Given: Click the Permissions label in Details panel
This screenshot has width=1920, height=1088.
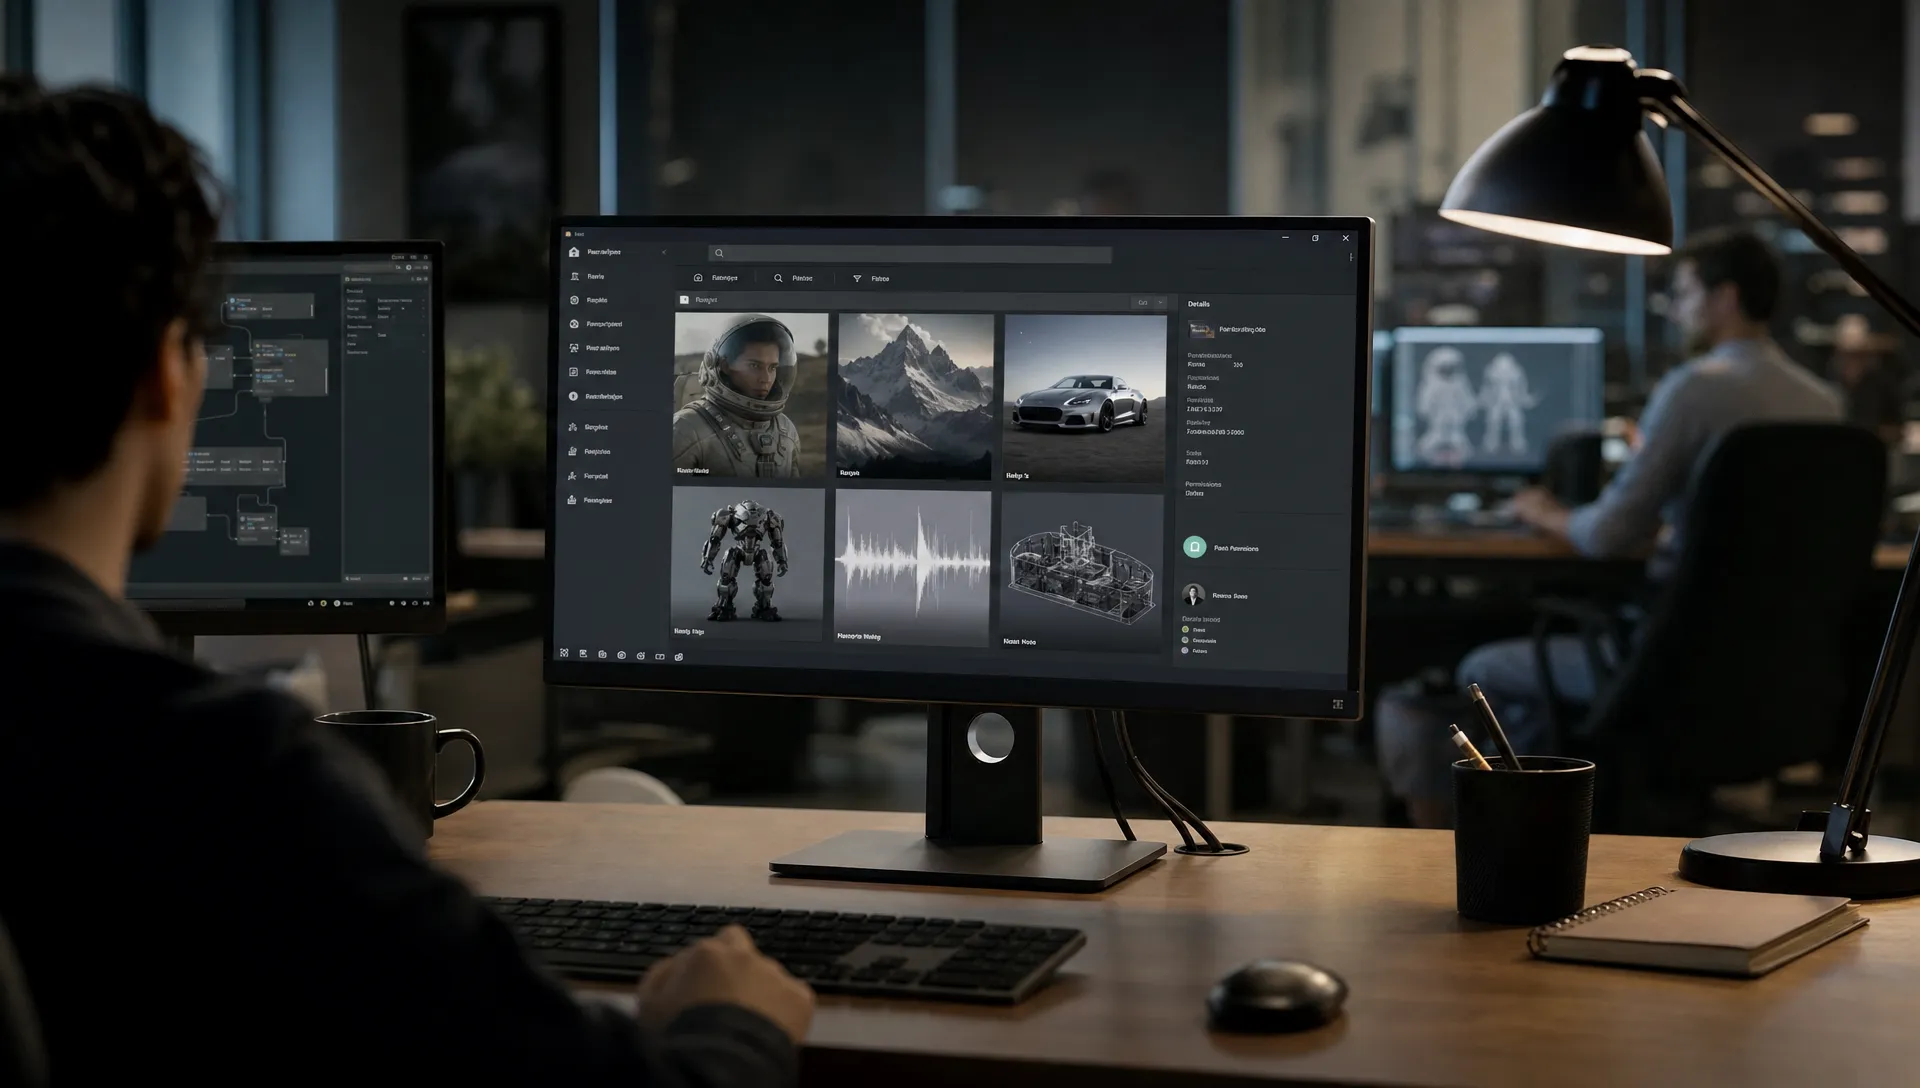Looking at the screenshot, I should coord(1203,484).
